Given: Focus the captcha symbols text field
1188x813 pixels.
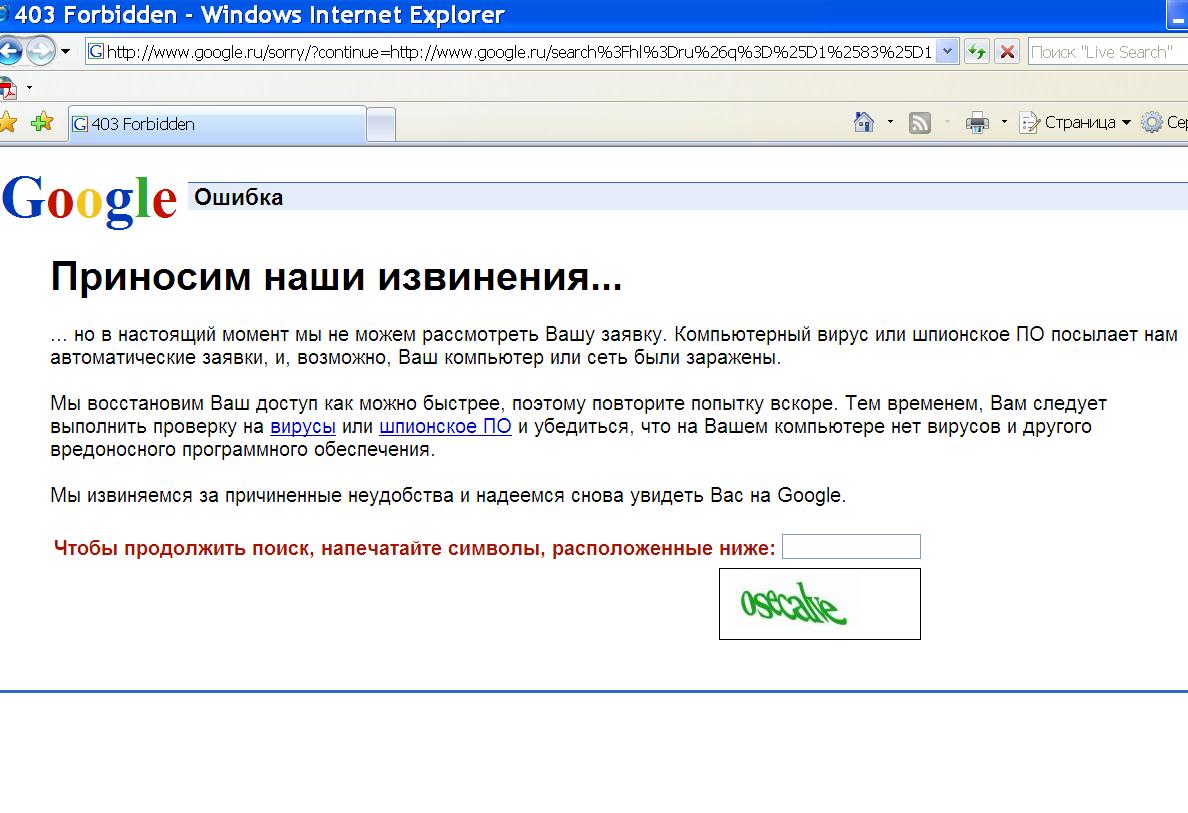Looking at the screenshot, I should click(851, 546).
